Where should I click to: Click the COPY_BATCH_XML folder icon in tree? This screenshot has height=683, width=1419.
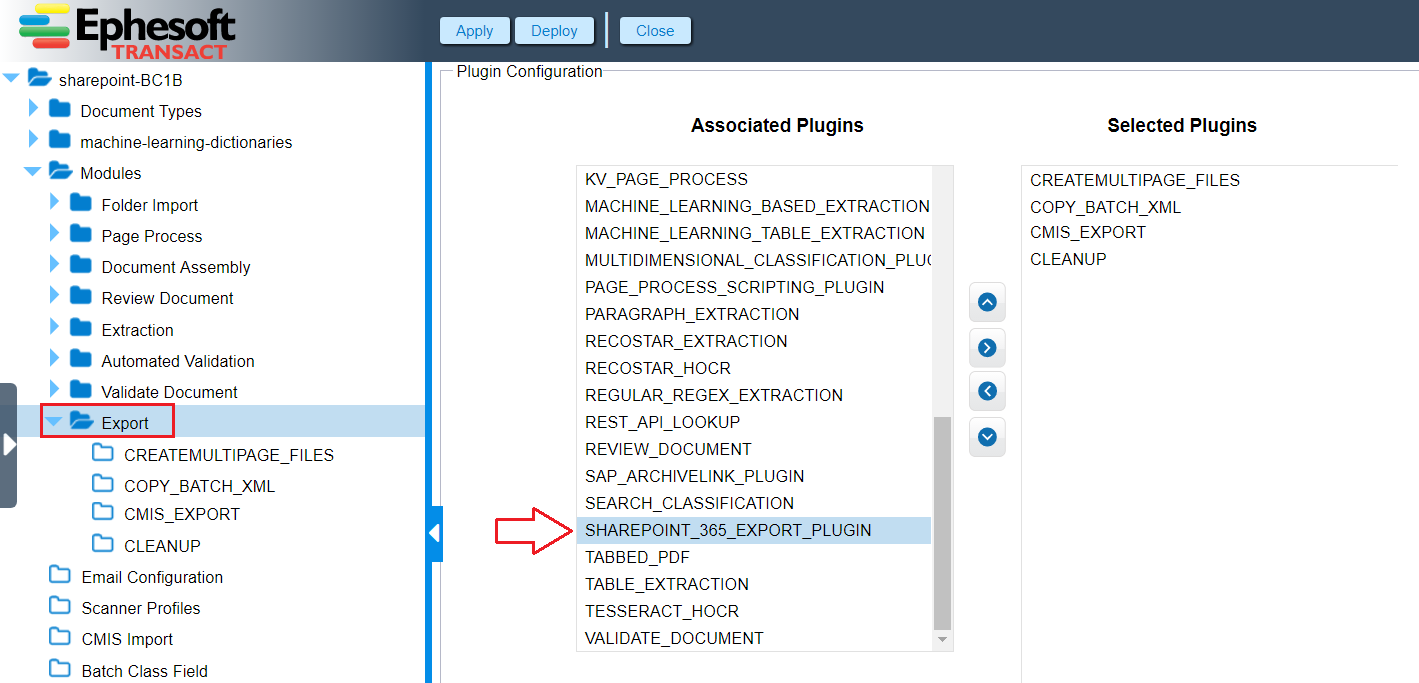point(103,484)
